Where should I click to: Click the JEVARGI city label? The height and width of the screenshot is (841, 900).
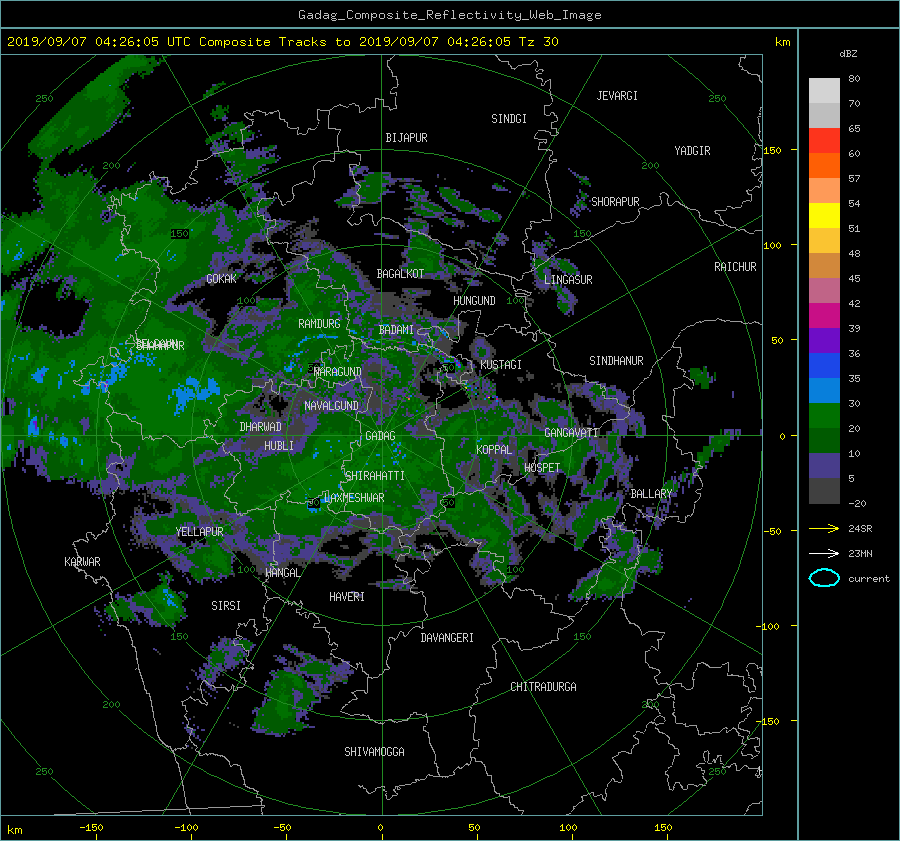pos(617,96)
